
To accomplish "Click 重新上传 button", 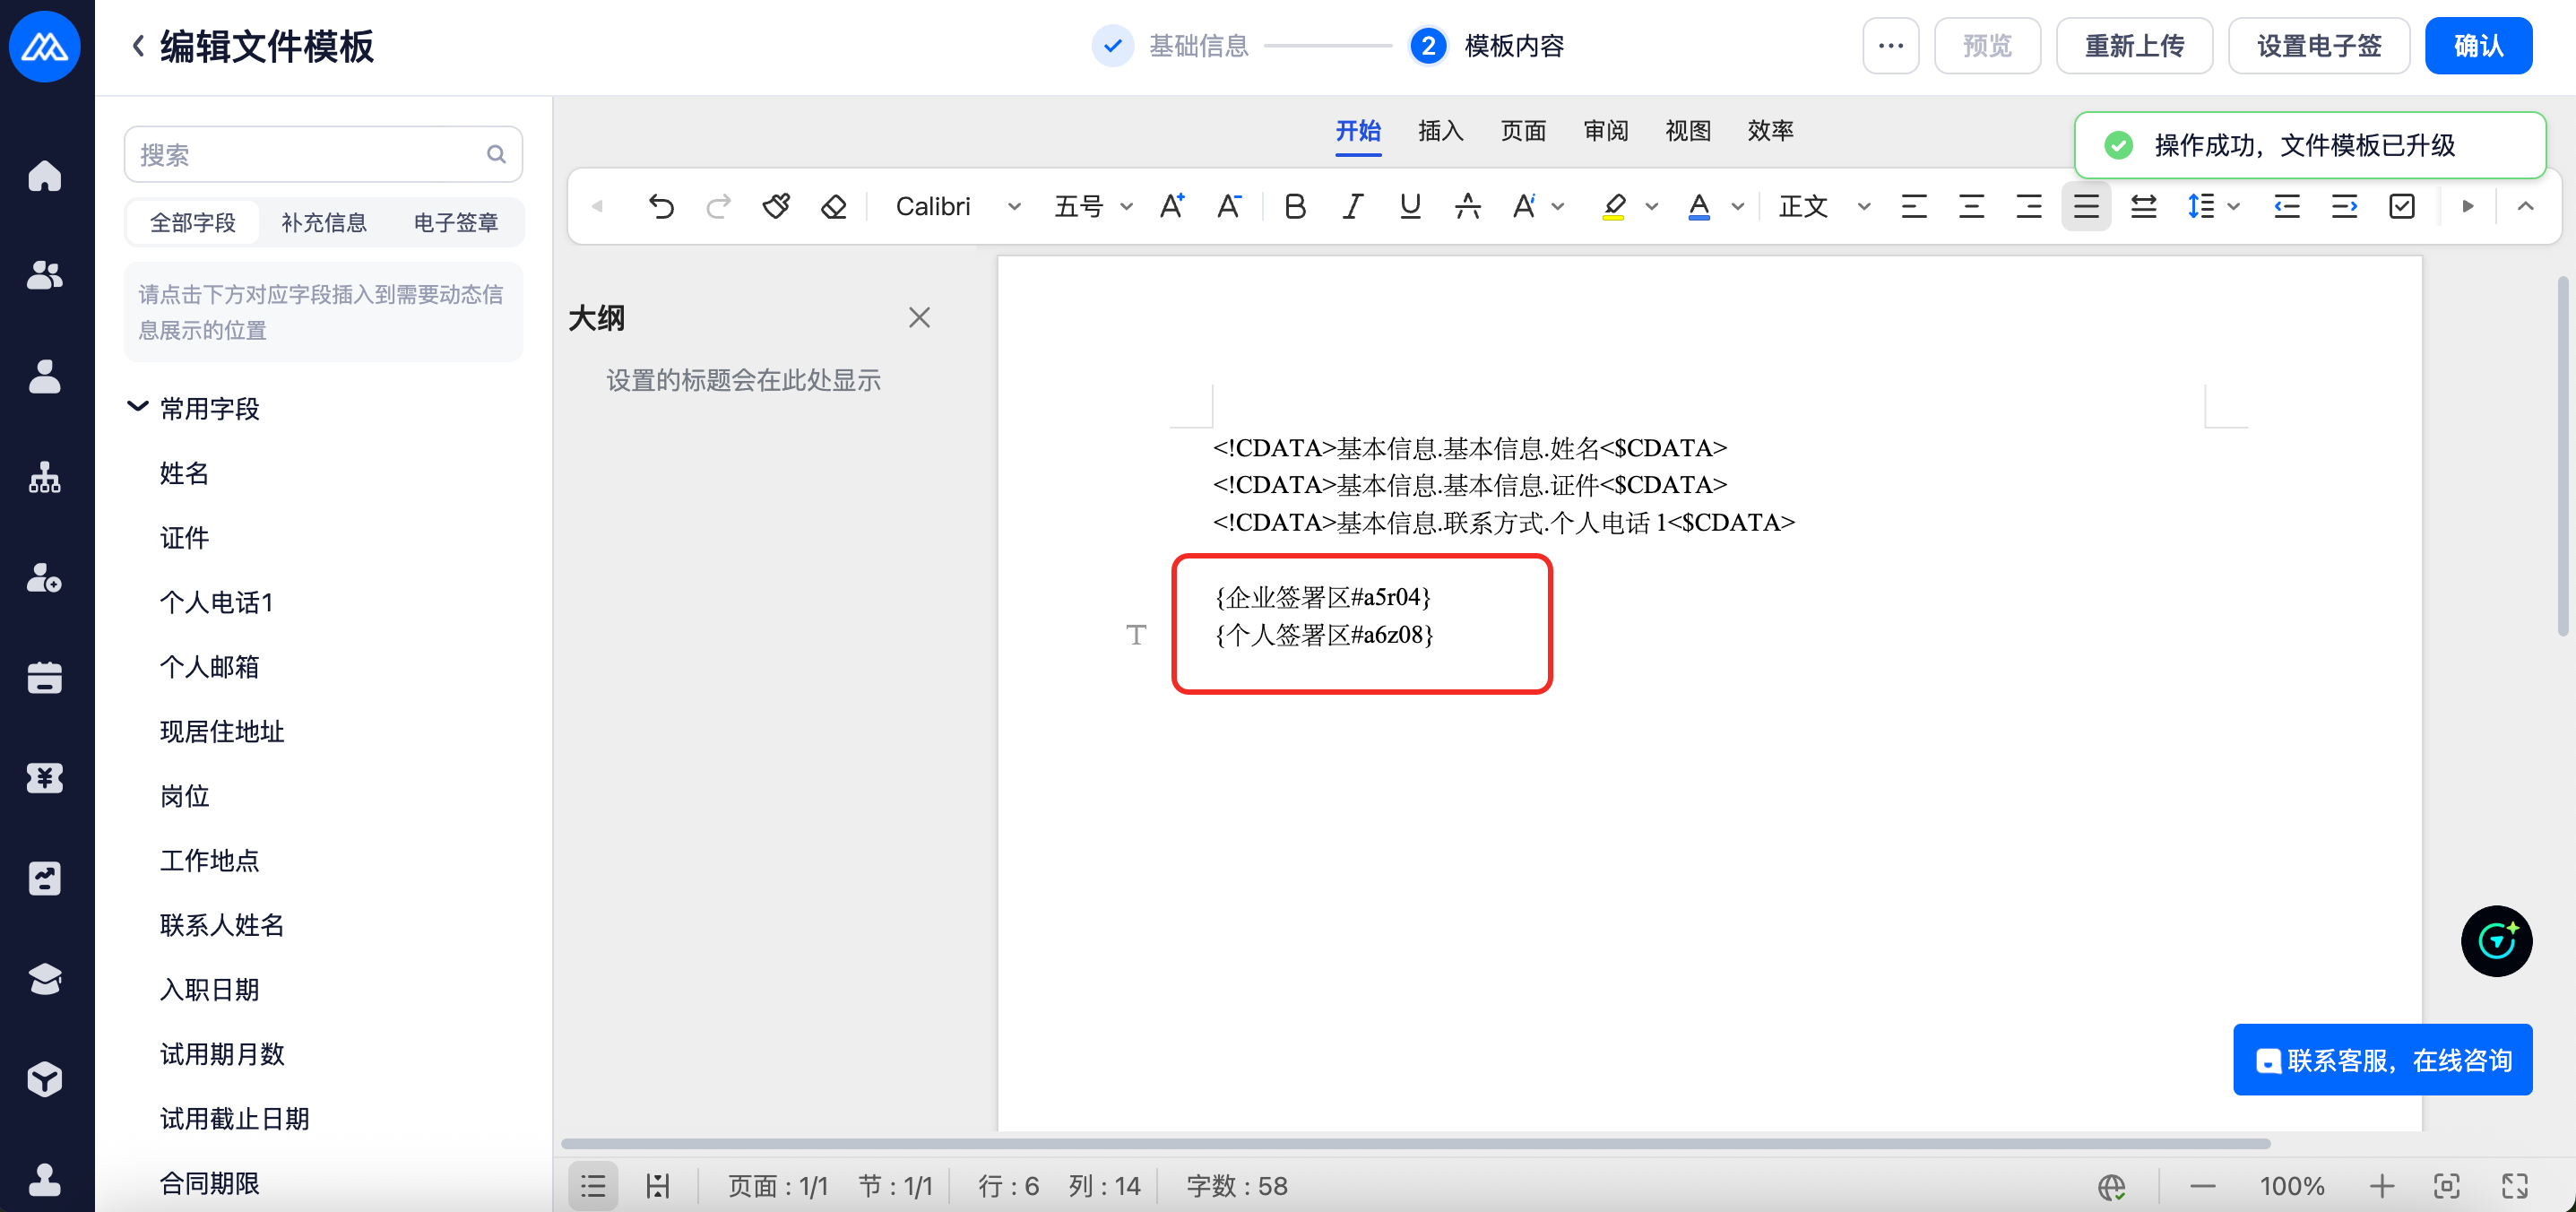I will point(2134,46).
